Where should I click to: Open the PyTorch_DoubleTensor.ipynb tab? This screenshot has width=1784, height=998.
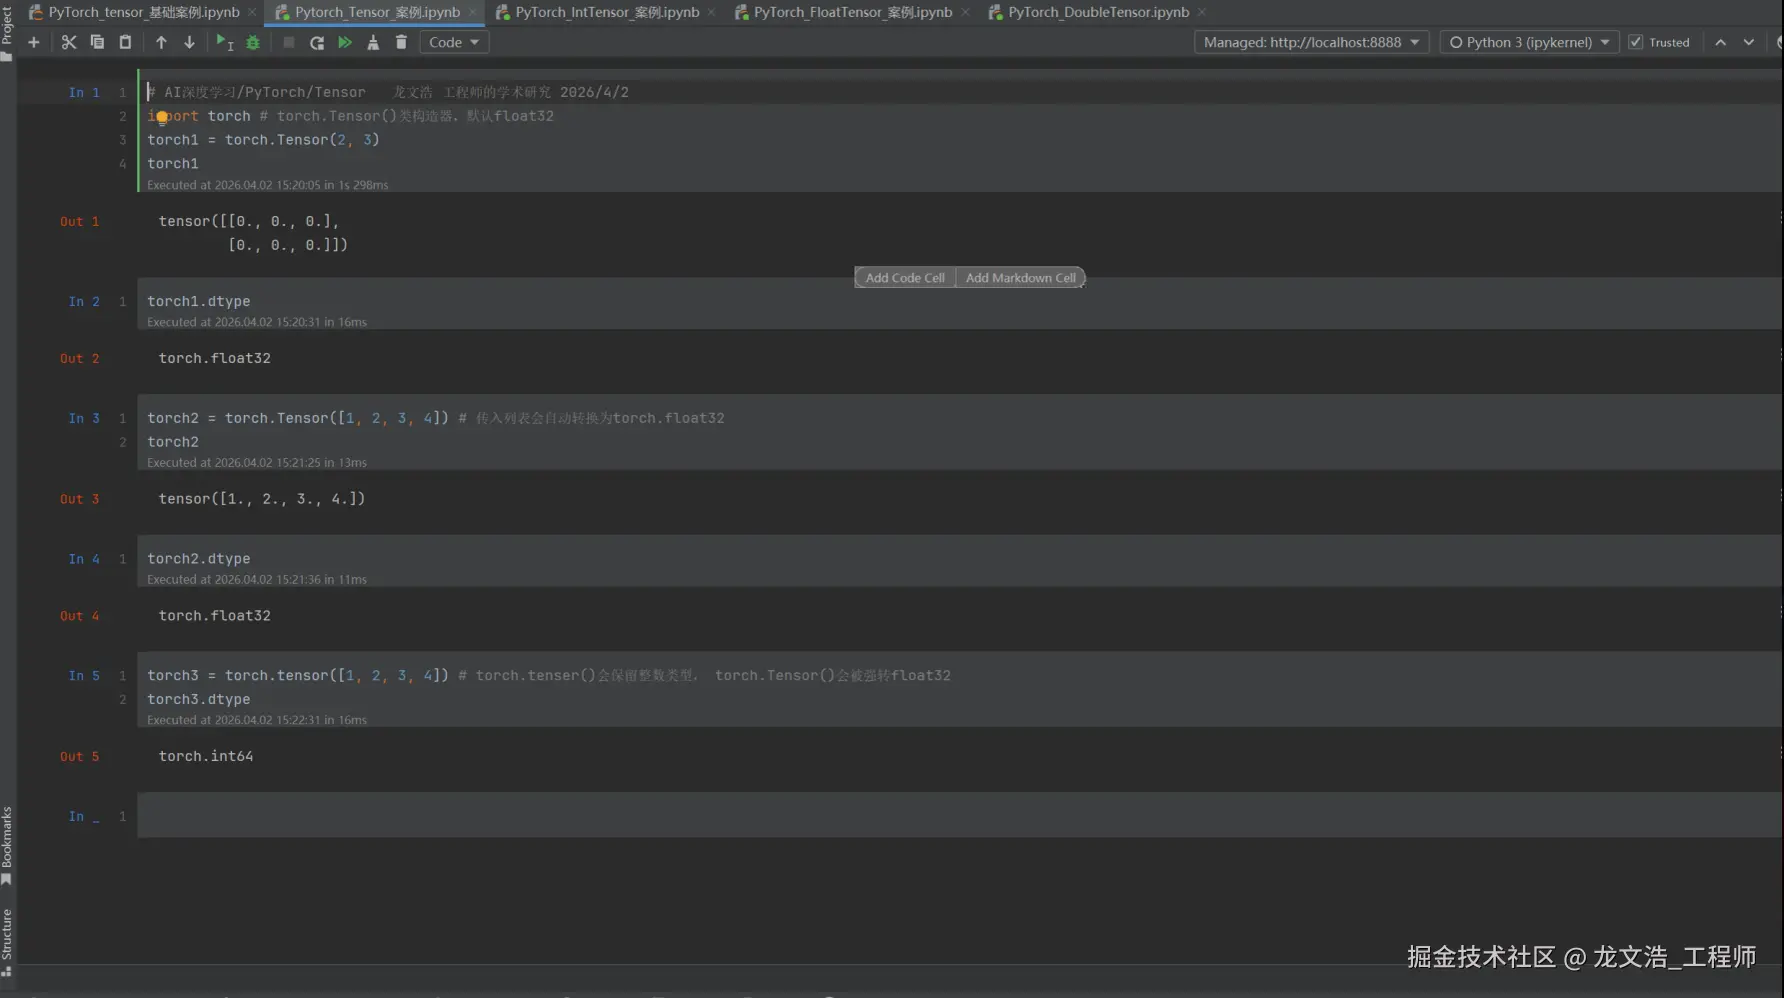tap(1098, 12)
